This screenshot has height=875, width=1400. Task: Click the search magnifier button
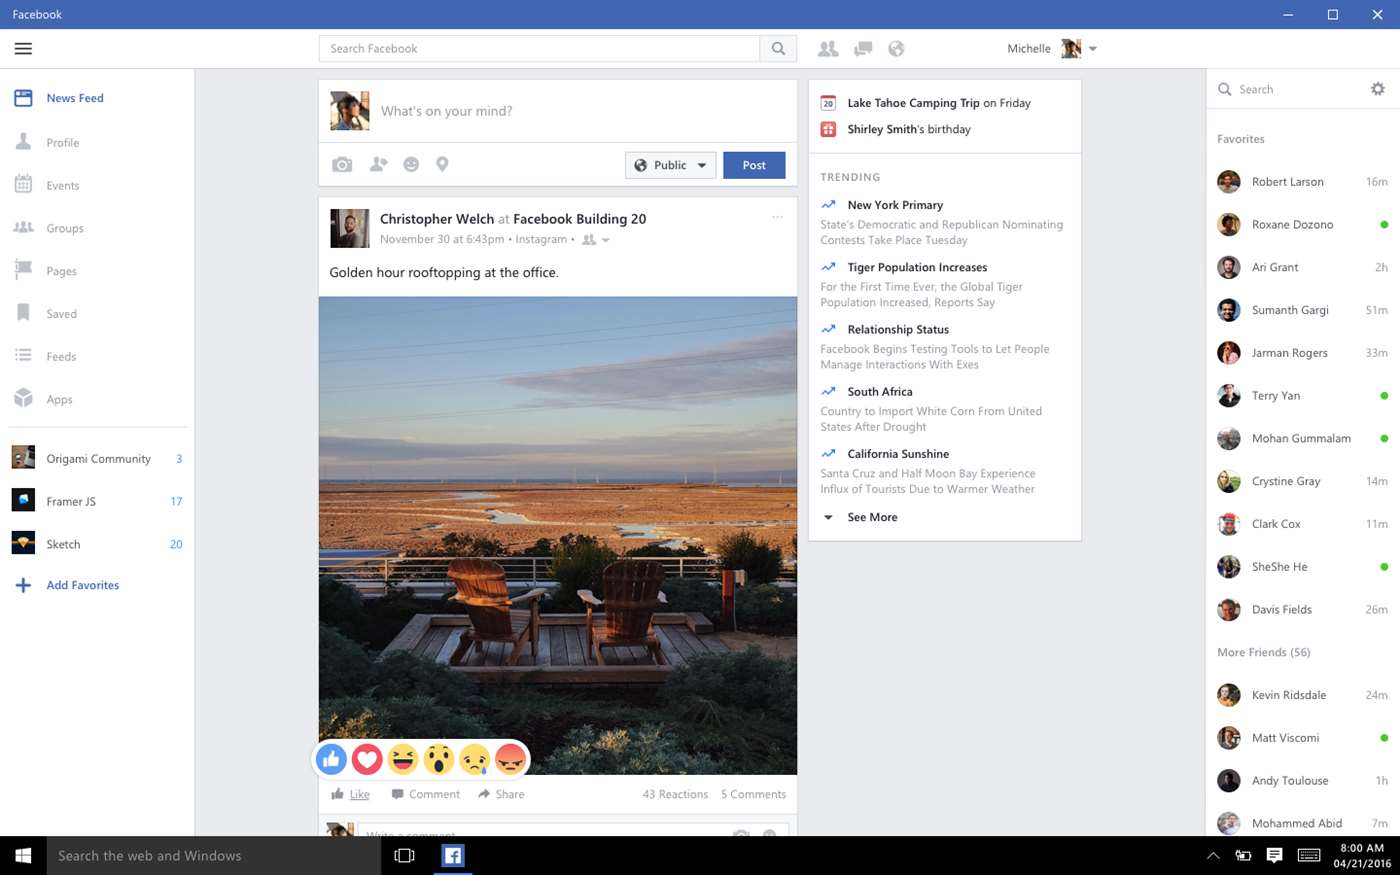[x=778, y=48]
